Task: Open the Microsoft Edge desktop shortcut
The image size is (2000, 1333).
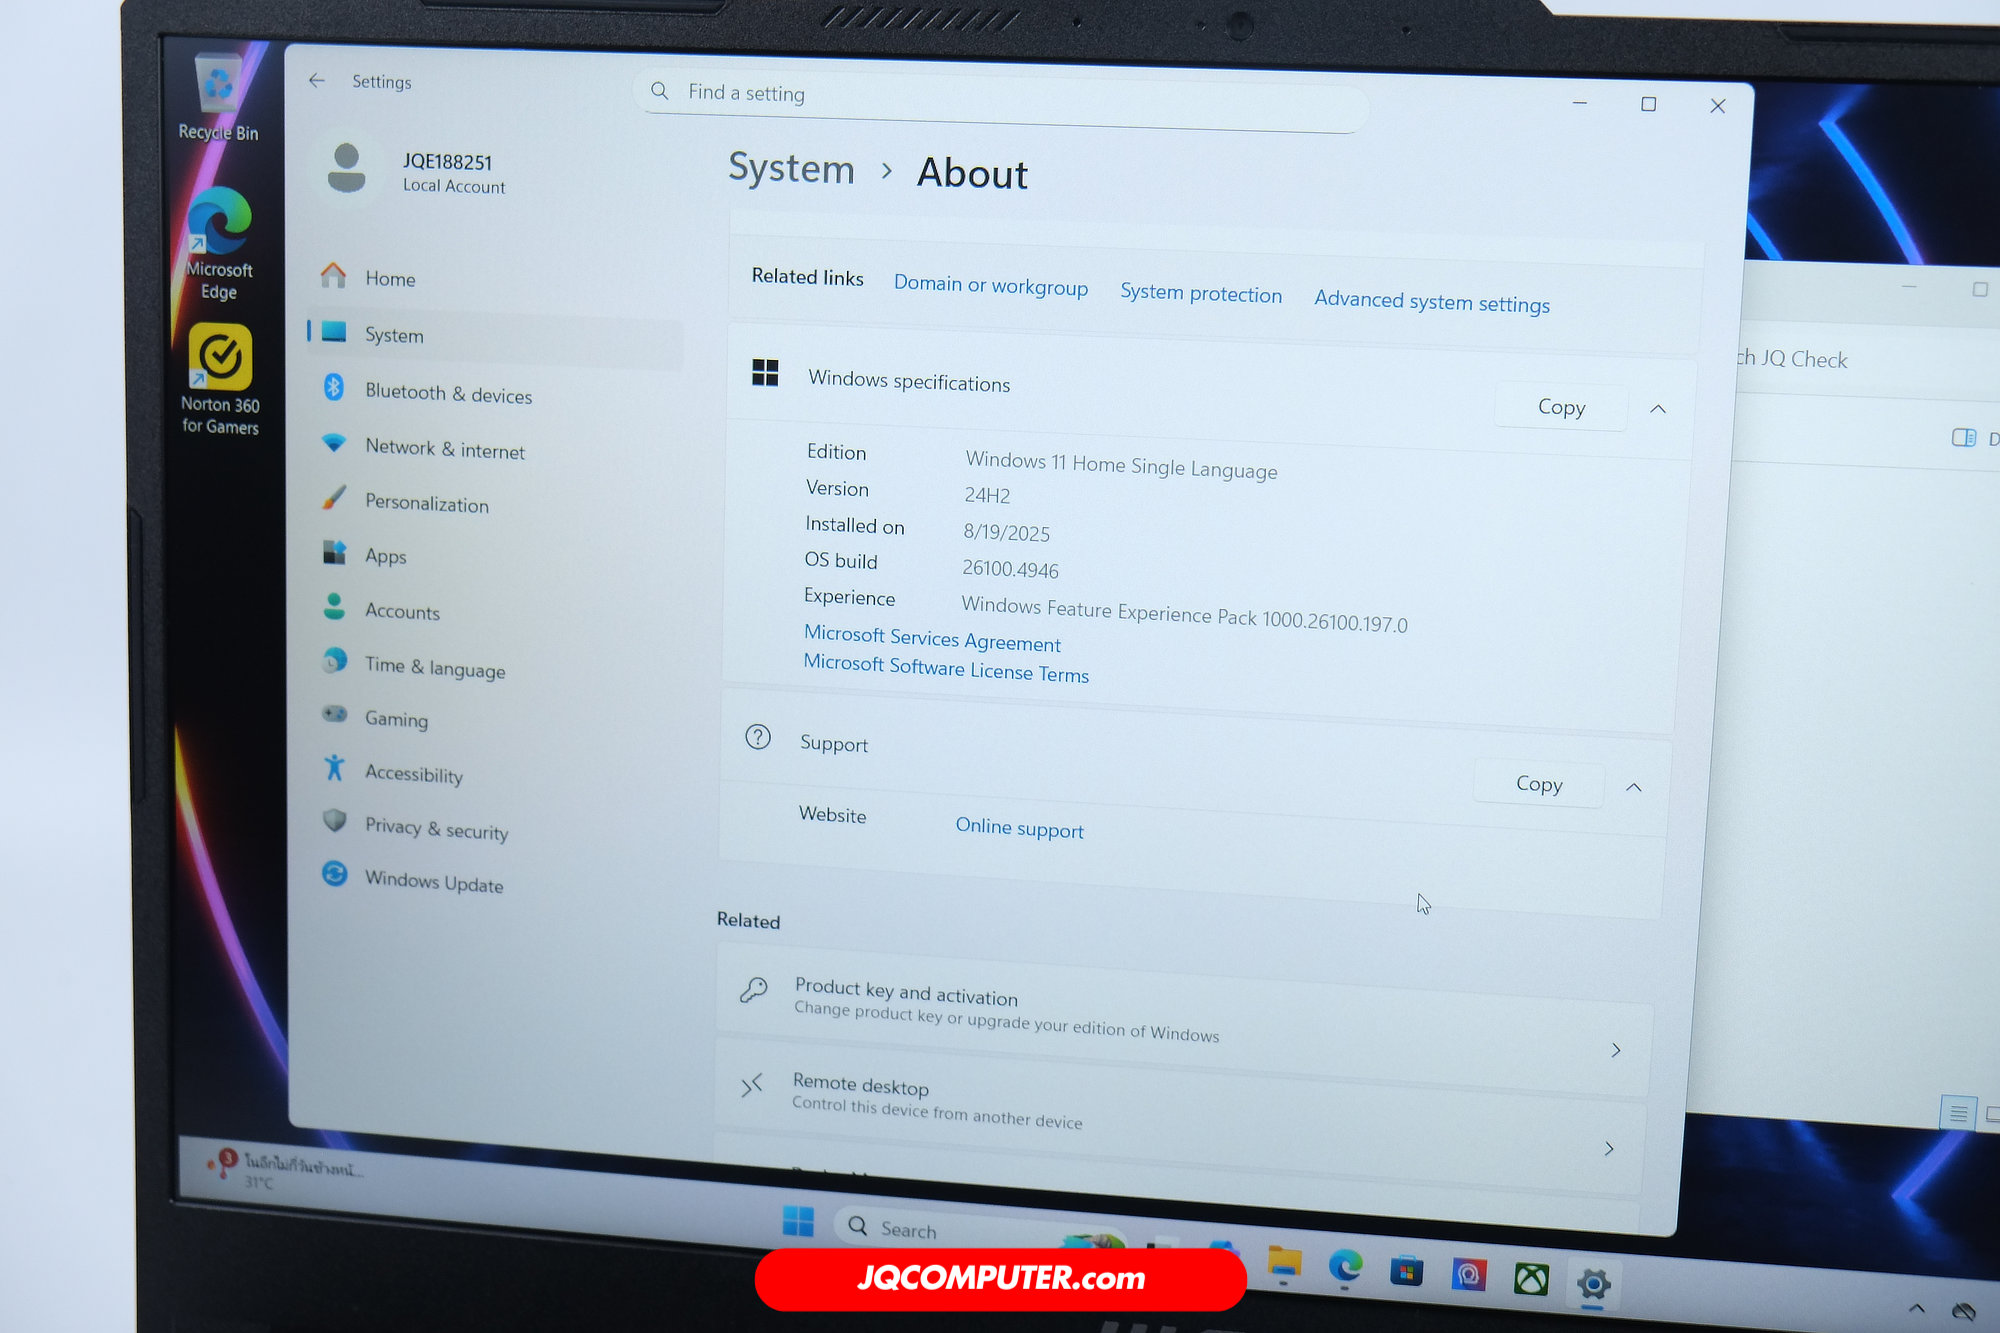Action: click(219, 243)
